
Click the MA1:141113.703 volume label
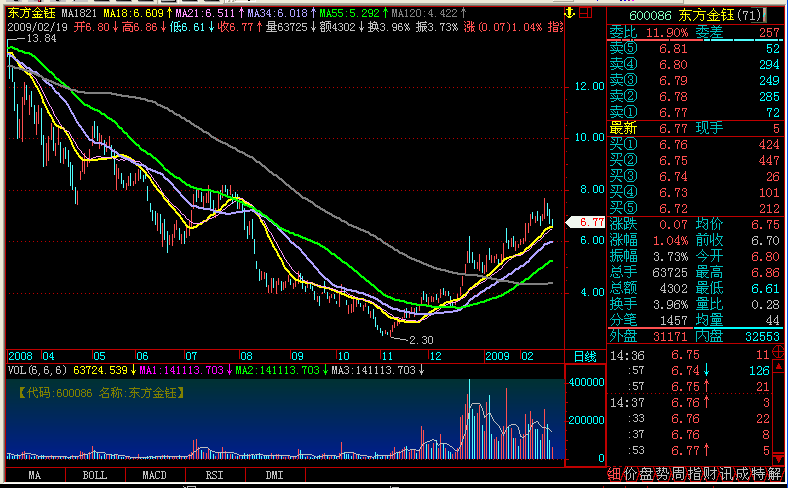tap(181, 370)
